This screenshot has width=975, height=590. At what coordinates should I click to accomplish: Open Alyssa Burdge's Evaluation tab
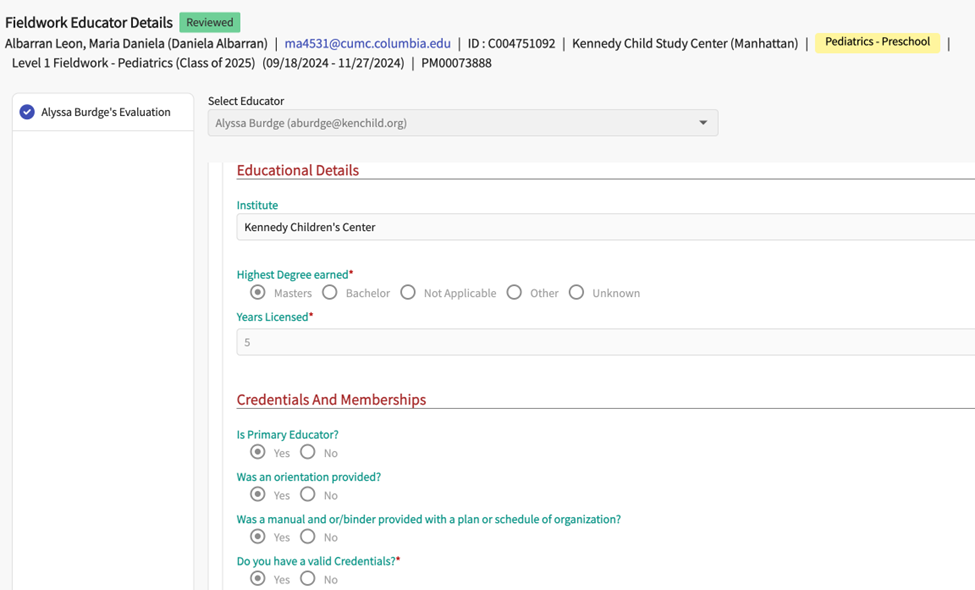click(105, 112)
